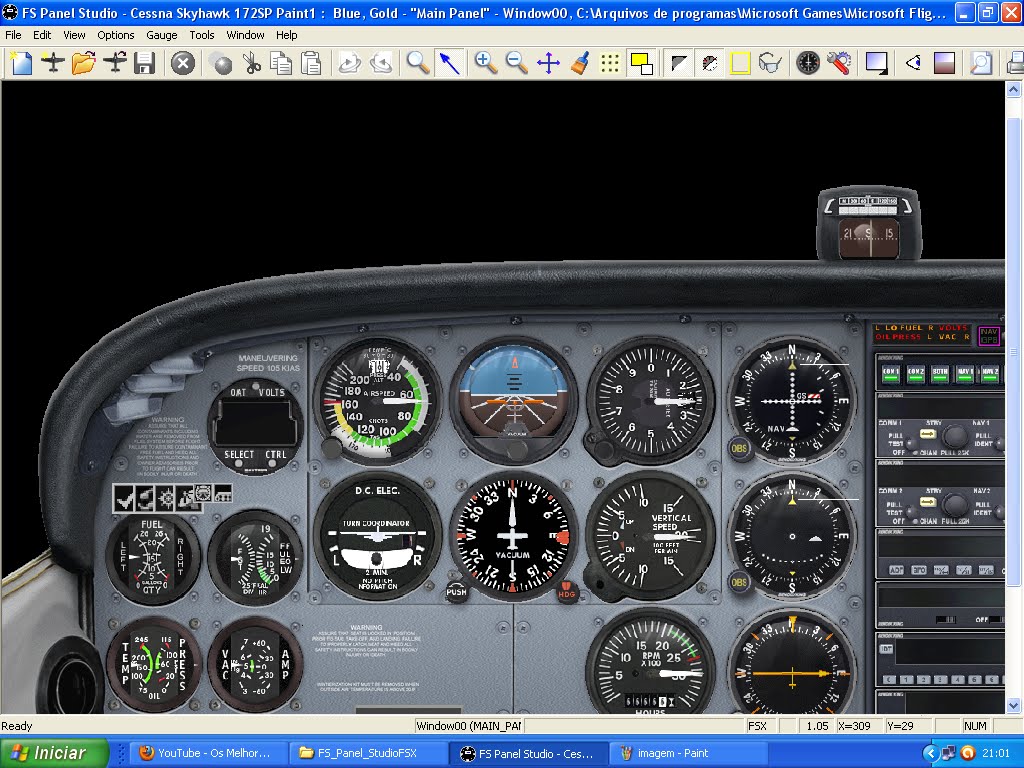Toggle the dot grid display
1024x768 pixels.
(x=610, y=62)
